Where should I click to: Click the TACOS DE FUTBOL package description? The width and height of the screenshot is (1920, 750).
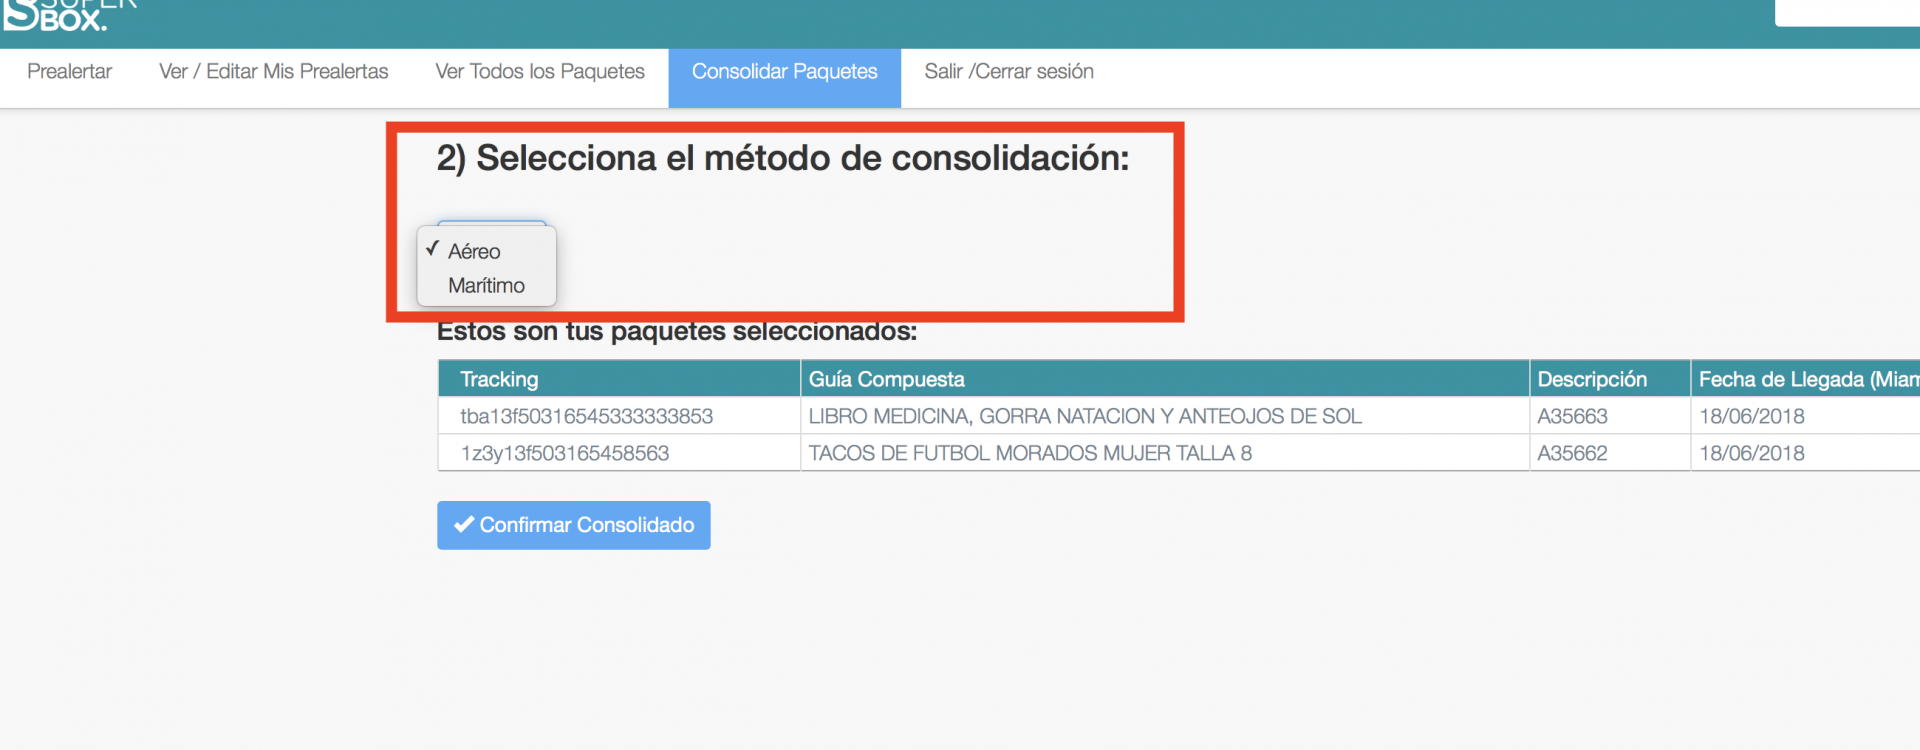[1029, 454]
